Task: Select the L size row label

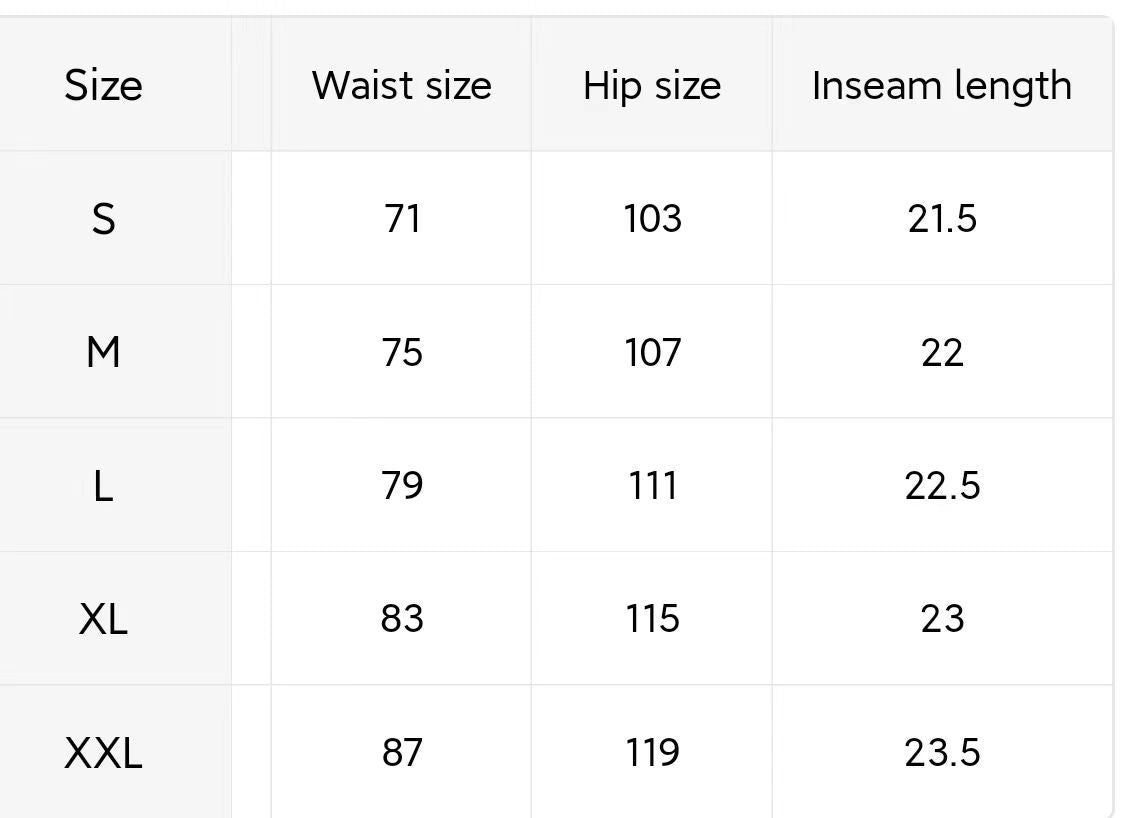Action: click(104, 486)
